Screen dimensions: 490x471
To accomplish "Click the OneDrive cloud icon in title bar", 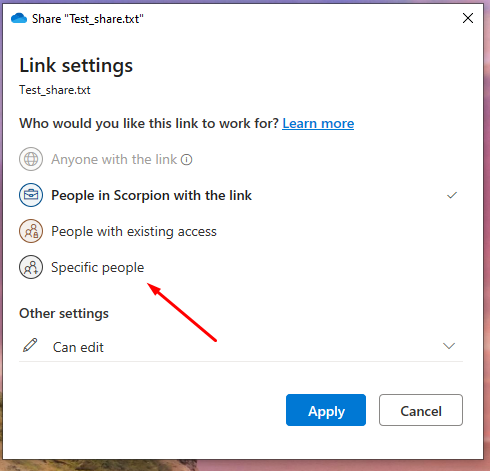I will coord(19,18).
